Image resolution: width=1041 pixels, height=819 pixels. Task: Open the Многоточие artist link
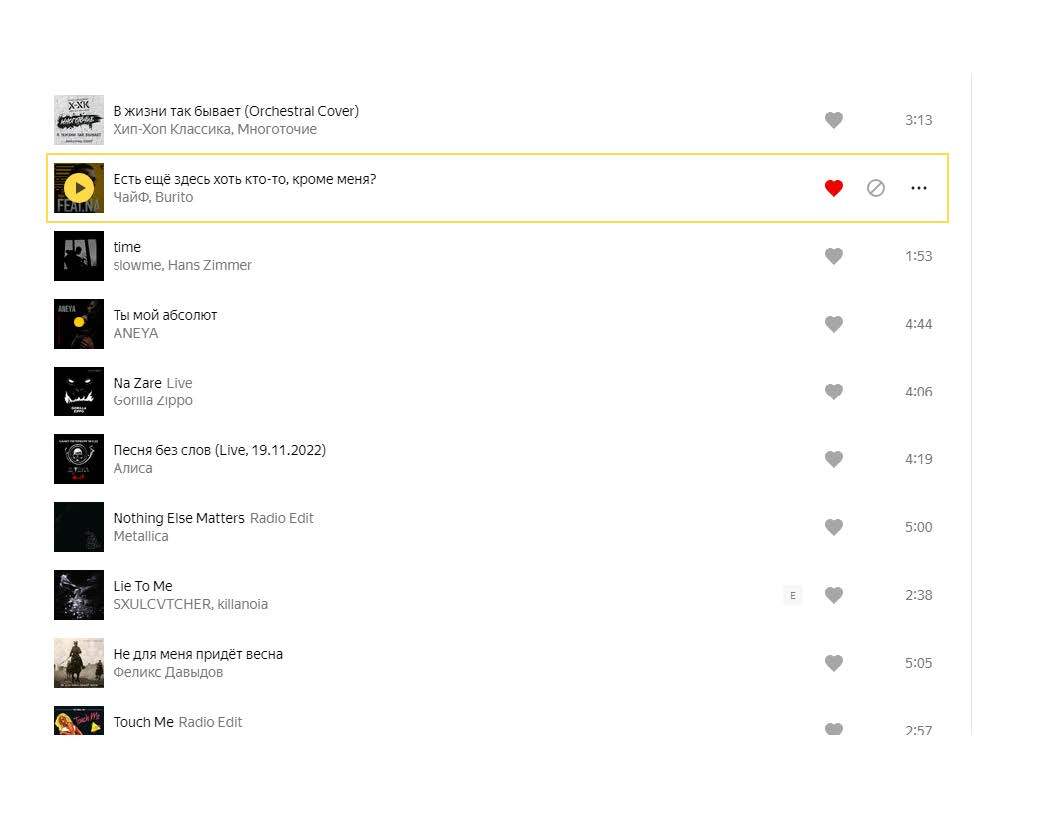(x=277, y=129)
